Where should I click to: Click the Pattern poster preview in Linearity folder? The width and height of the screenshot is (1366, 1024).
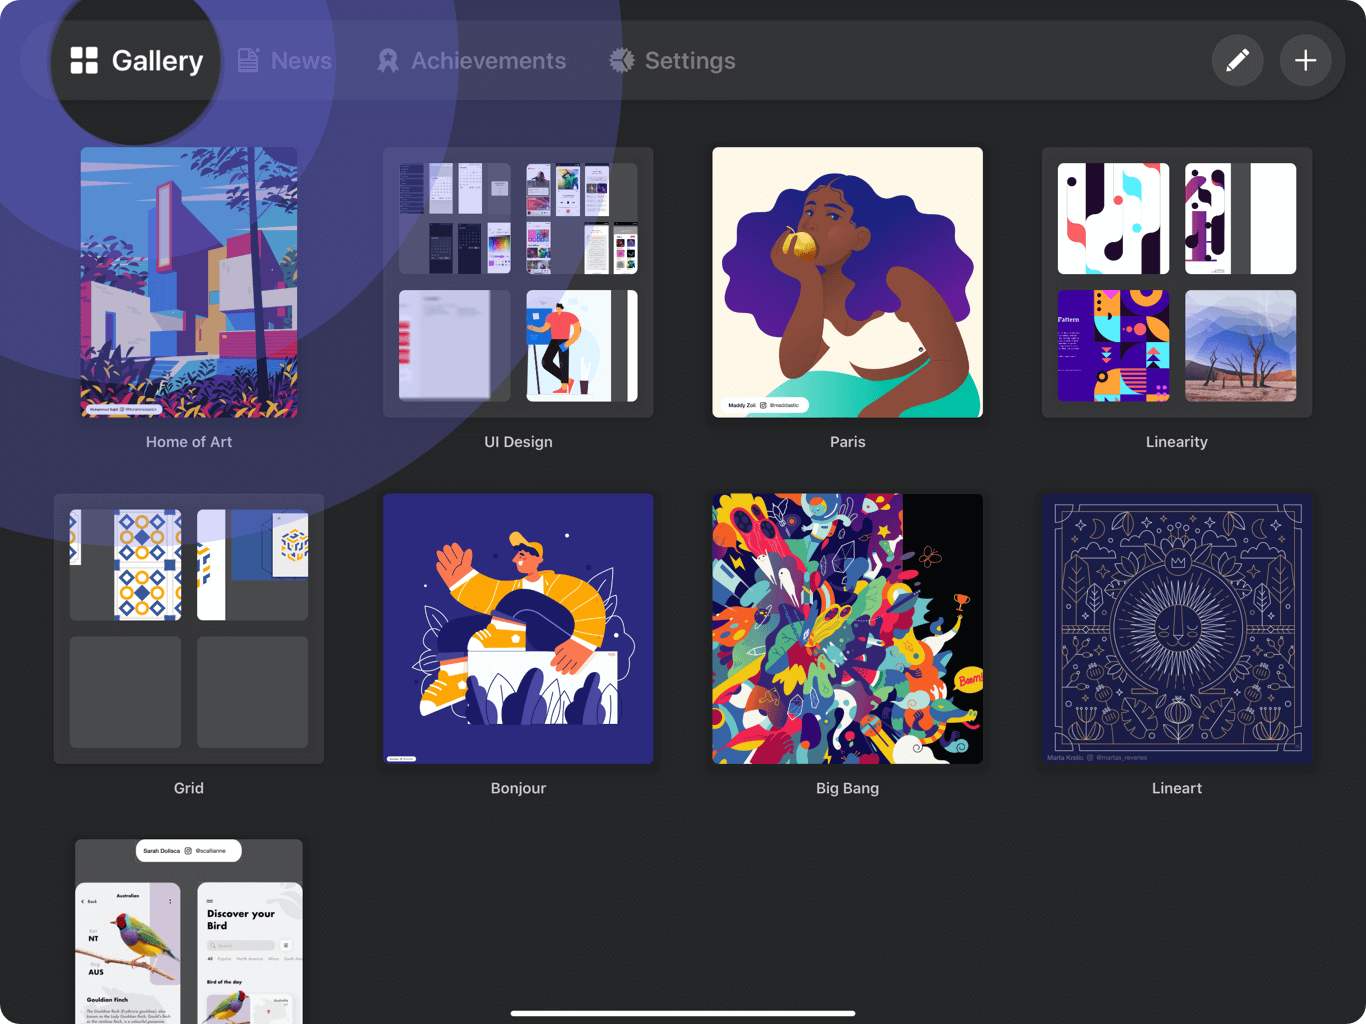pos(1113,346)
